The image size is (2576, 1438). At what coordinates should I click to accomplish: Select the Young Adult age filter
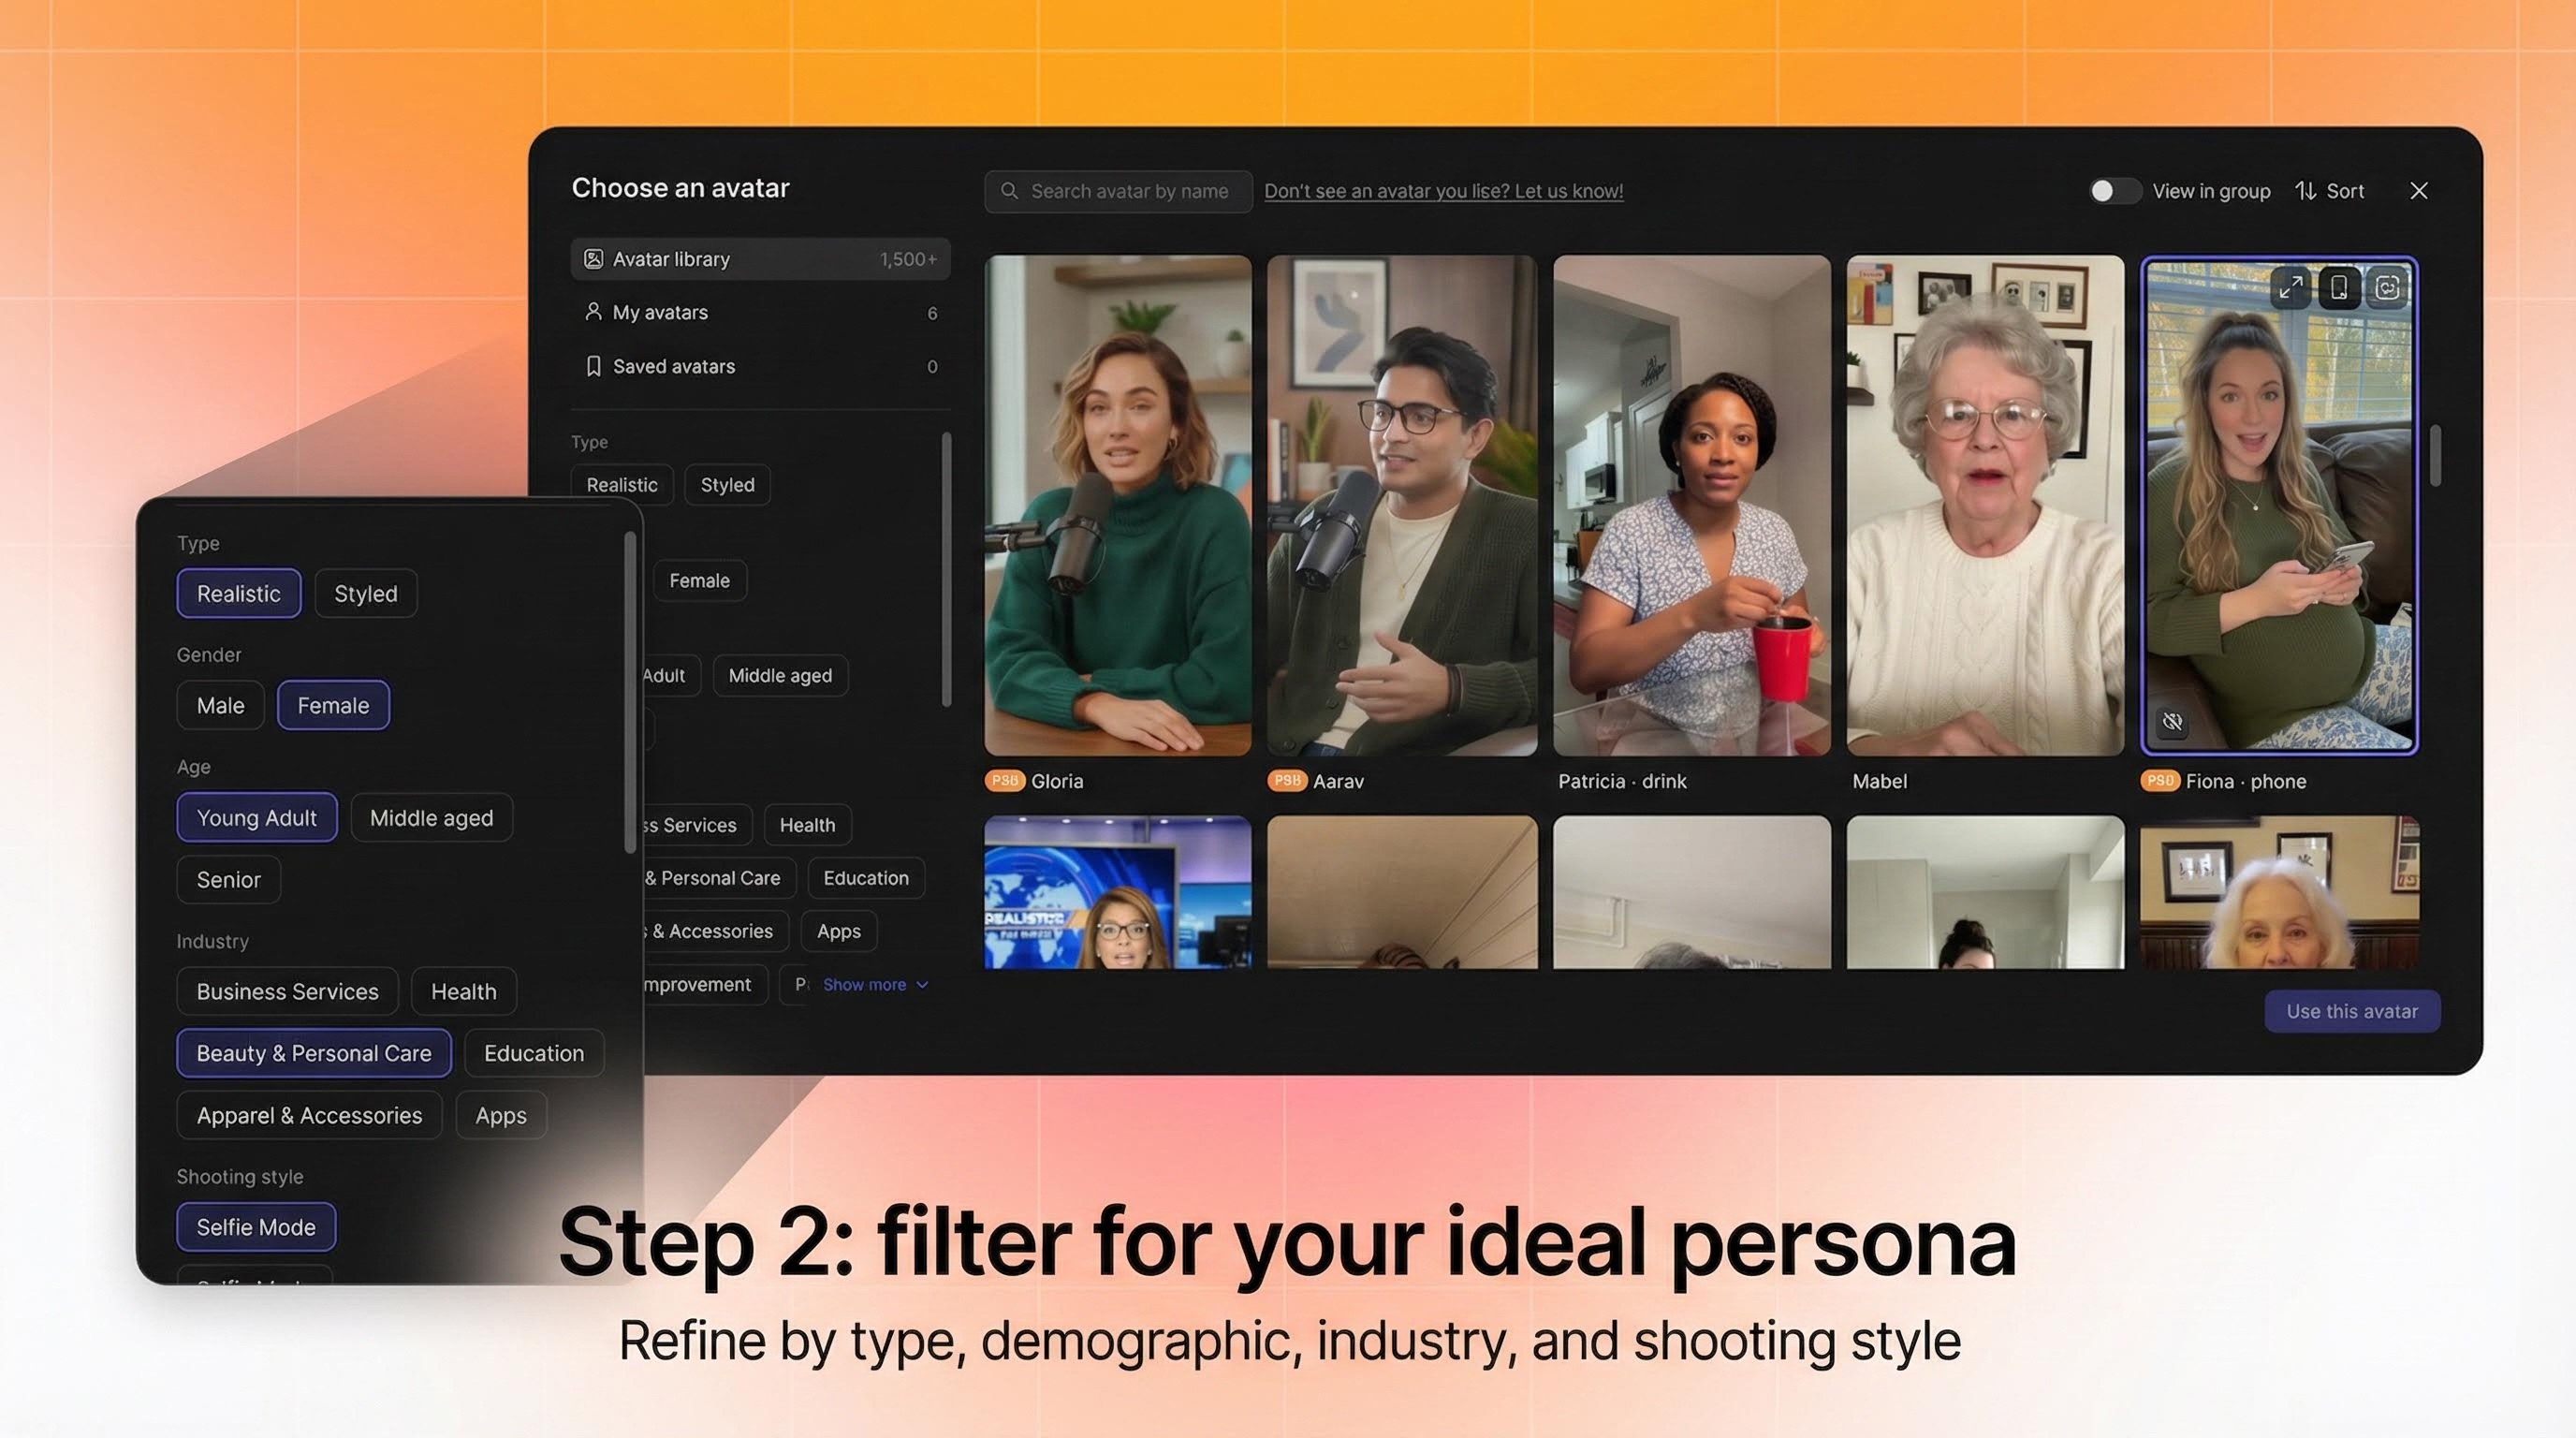click(257, 817)
